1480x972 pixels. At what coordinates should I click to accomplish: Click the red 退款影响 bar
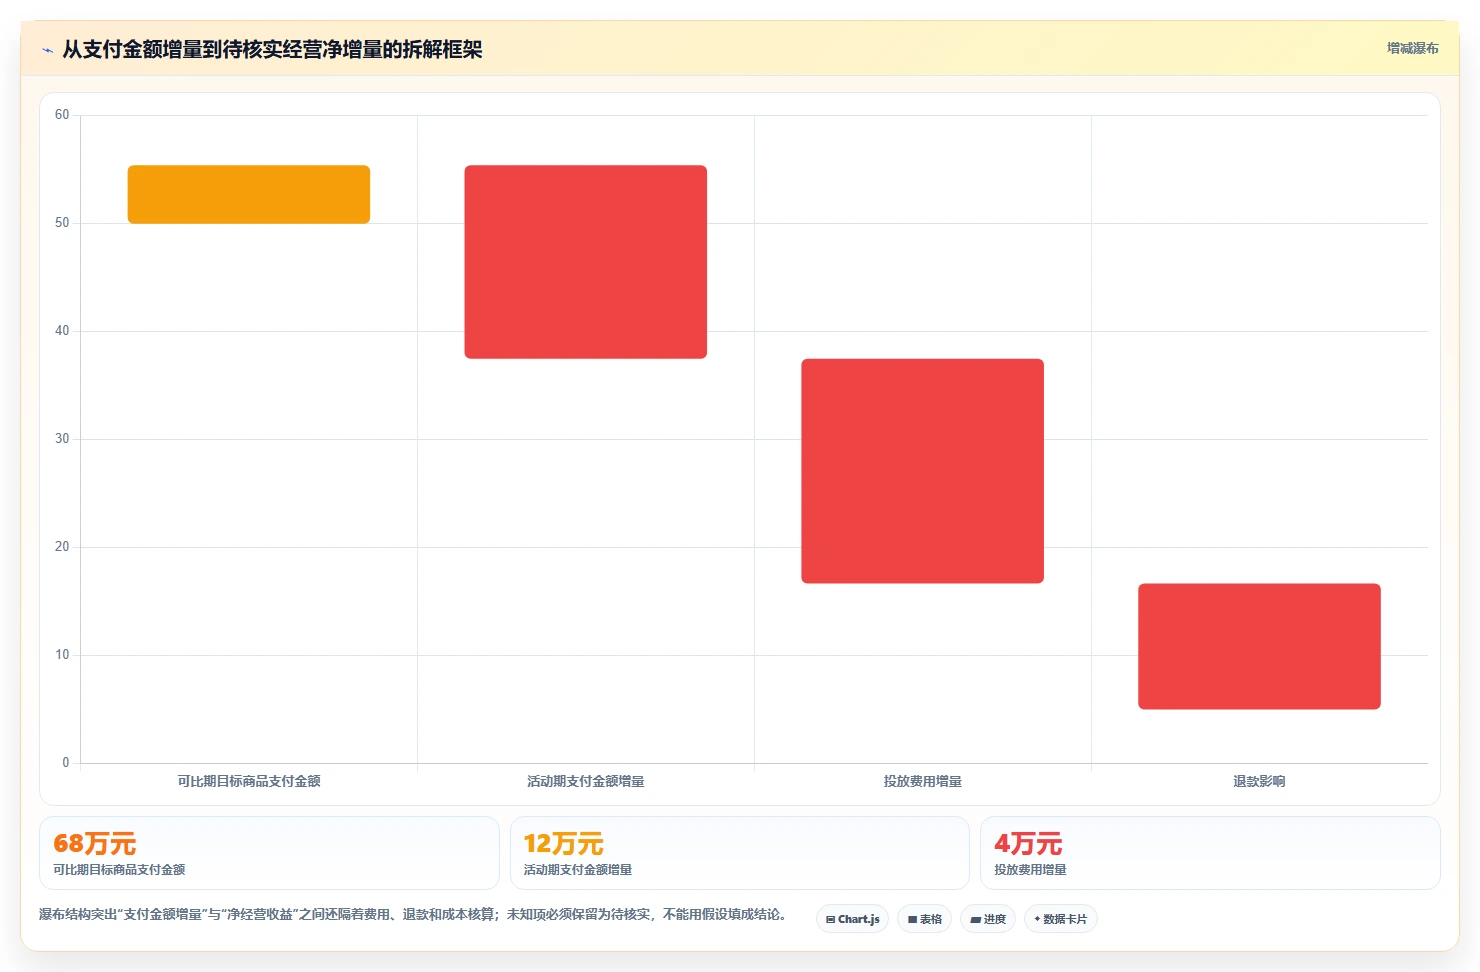[x=1259, y=646]
